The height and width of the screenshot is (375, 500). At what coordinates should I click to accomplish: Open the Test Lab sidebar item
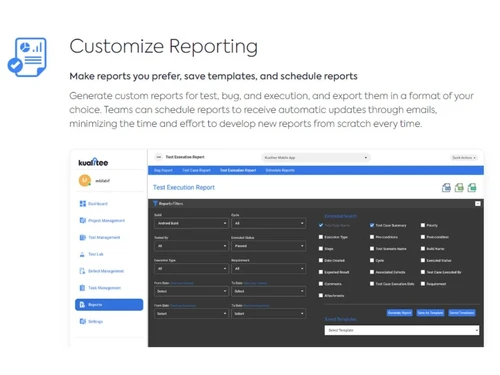click(92, 254)
